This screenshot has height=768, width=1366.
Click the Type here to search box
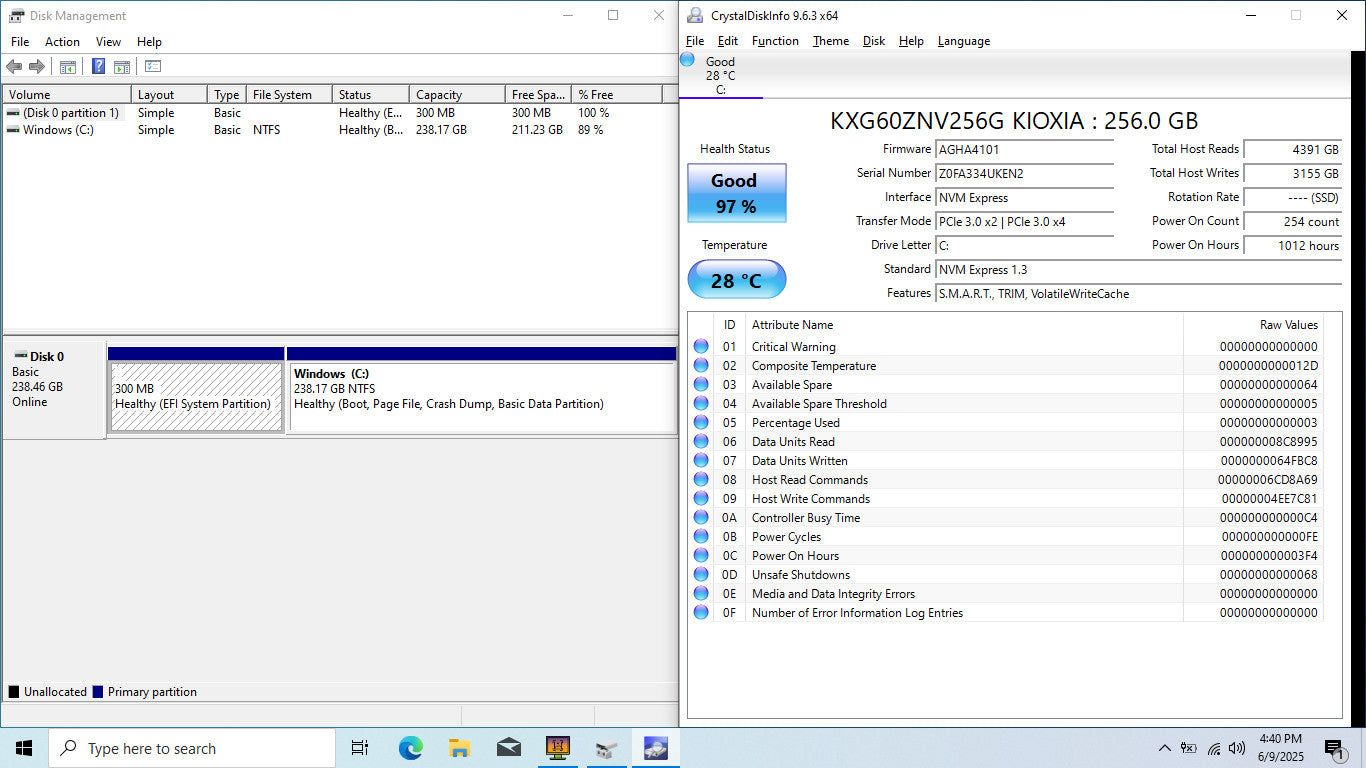[x=192, y=748]
